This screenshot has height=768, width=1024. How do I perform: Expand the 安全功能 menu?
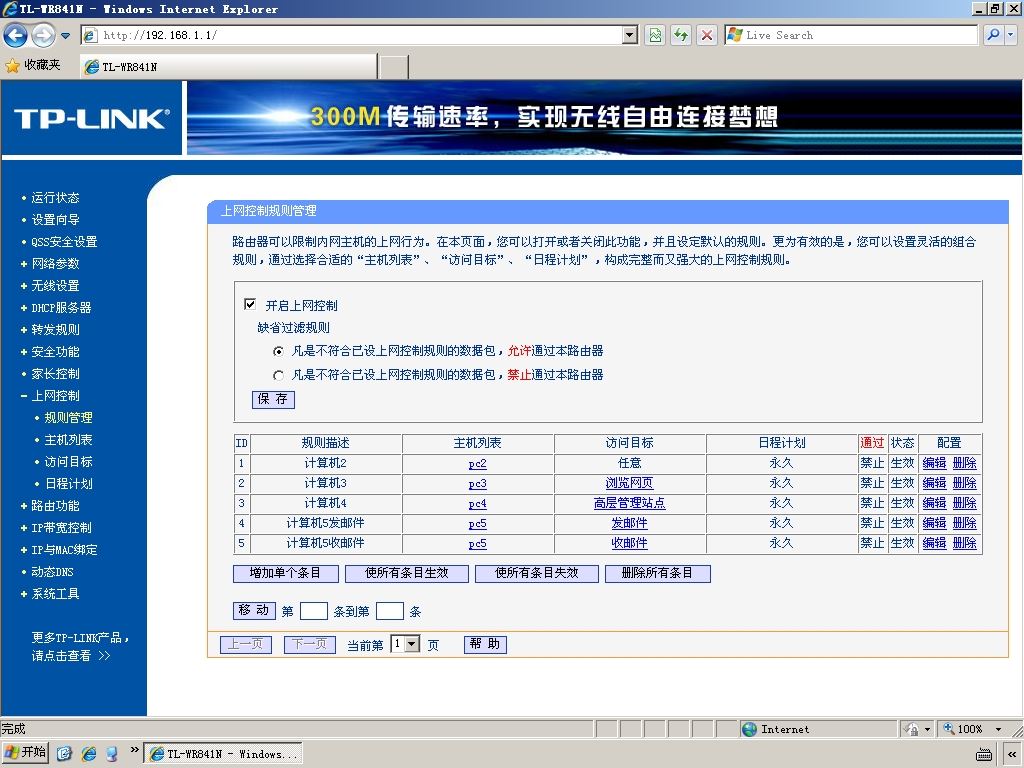55,352
